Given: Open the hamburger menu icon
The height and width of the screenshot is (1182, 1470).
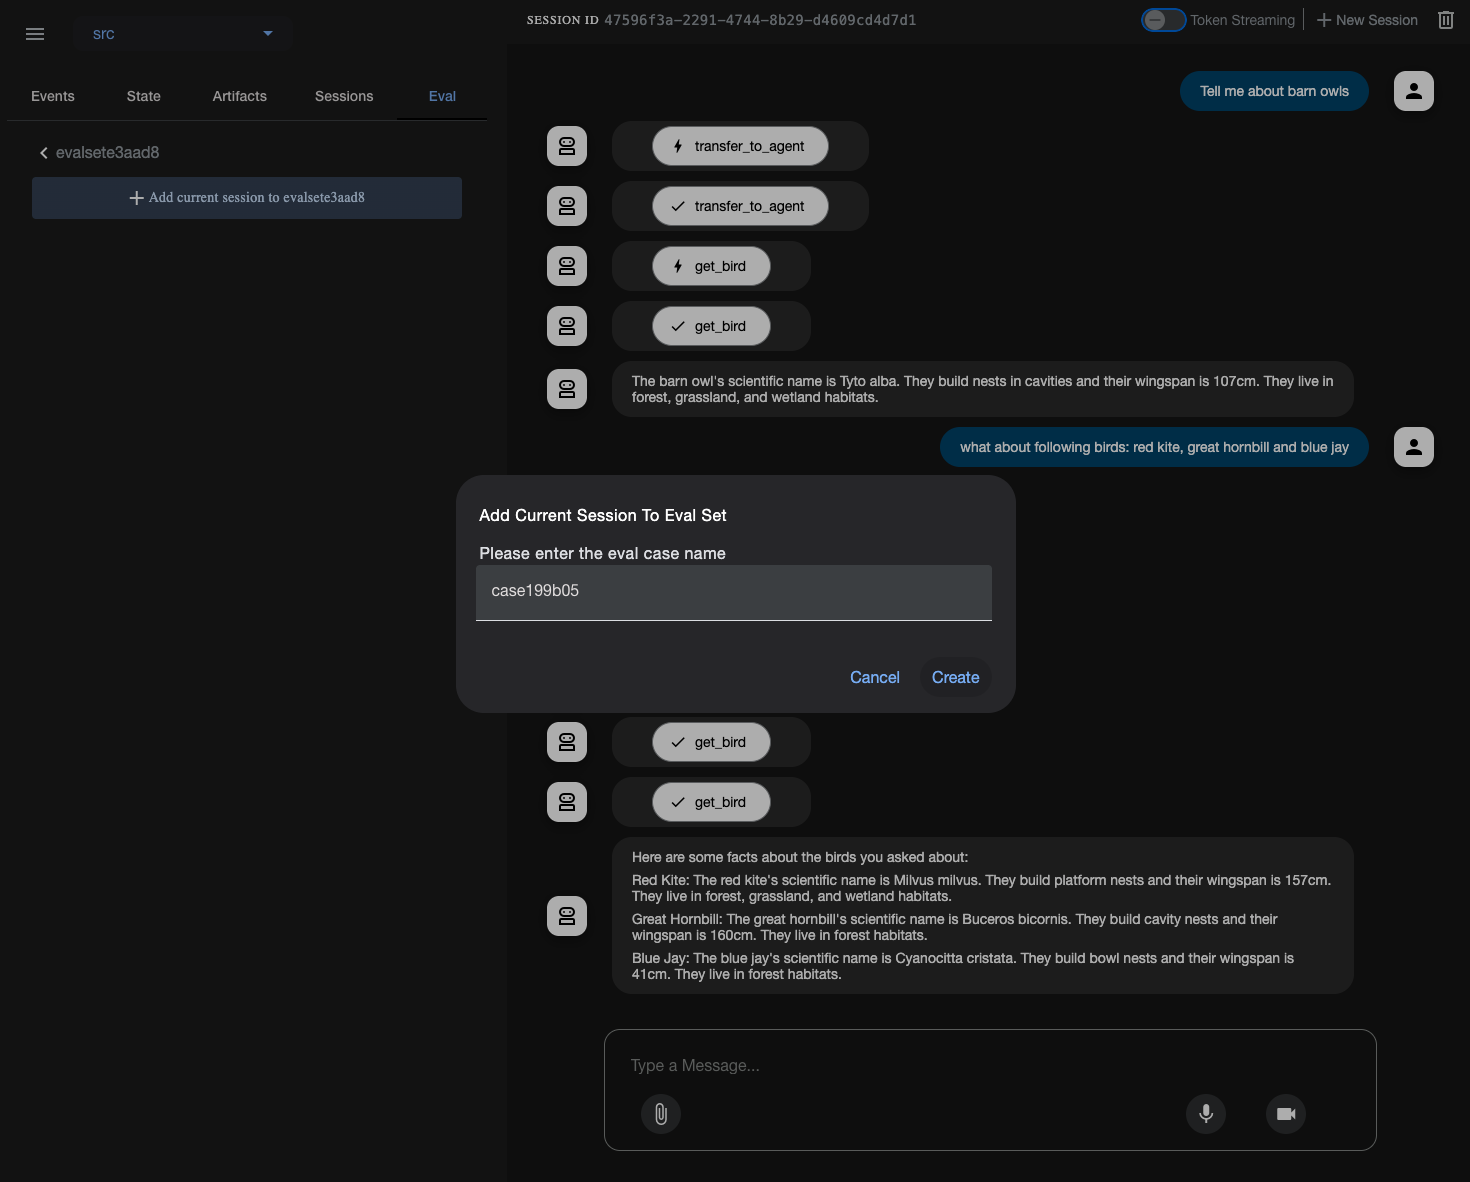Looking at the screenshot, I should point(35,34).
